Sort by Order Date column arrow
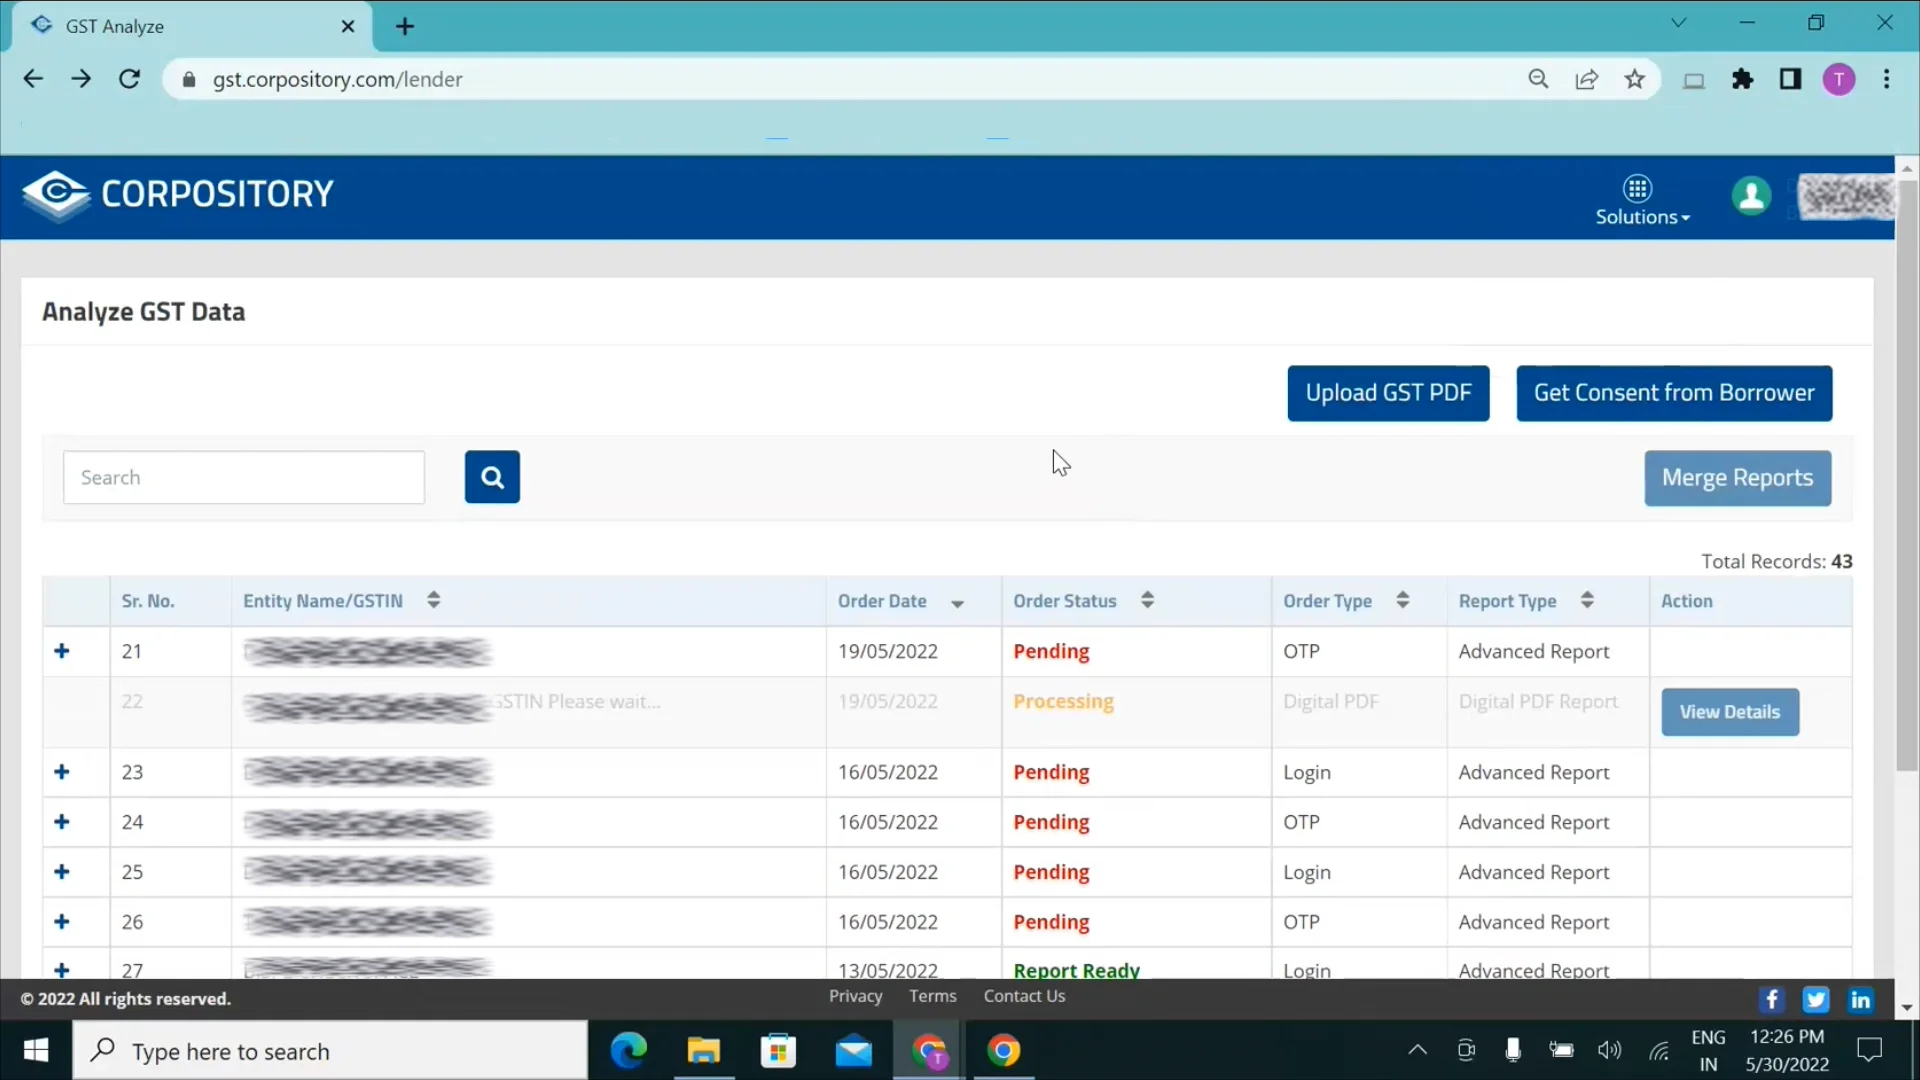The width and height of the screenshot is (1920, 1080). 957,603
